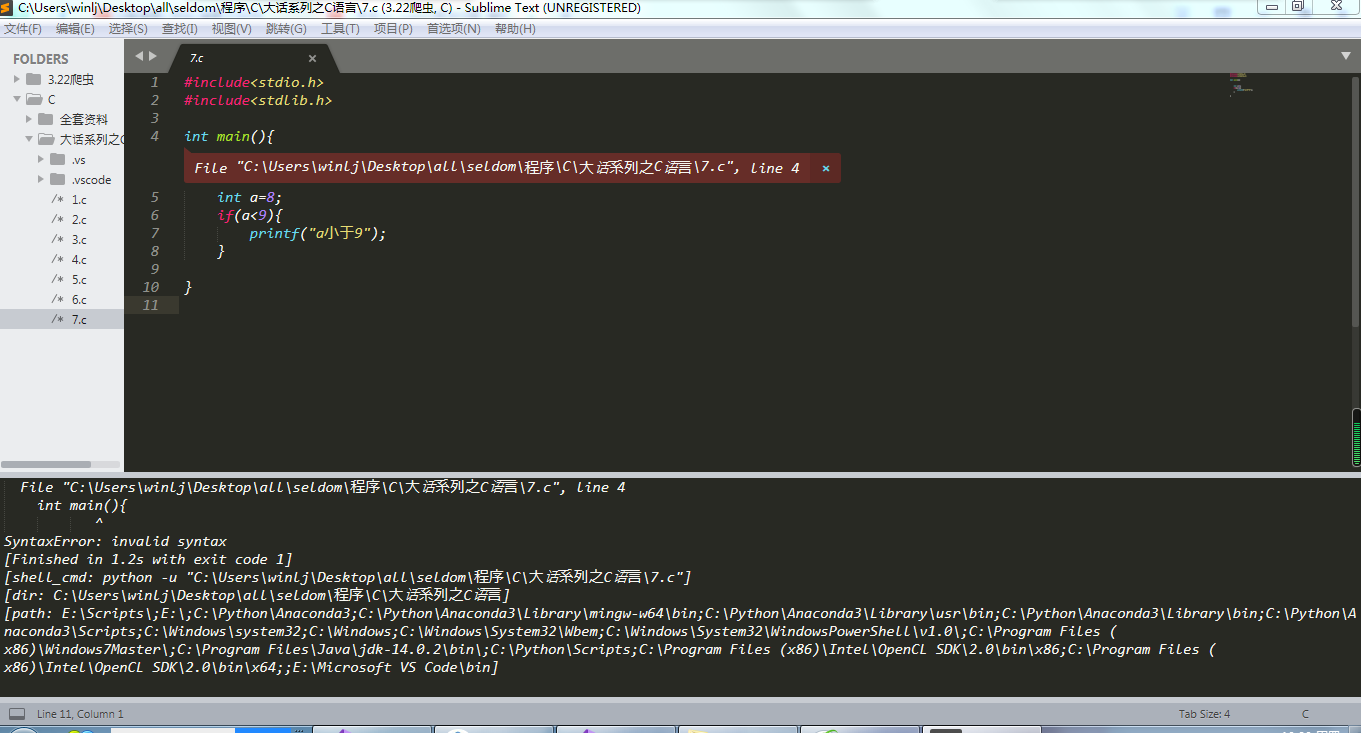Open the panel switcher icon in status bar
The width and height of the screenshot is (1361, 733).
16,714
